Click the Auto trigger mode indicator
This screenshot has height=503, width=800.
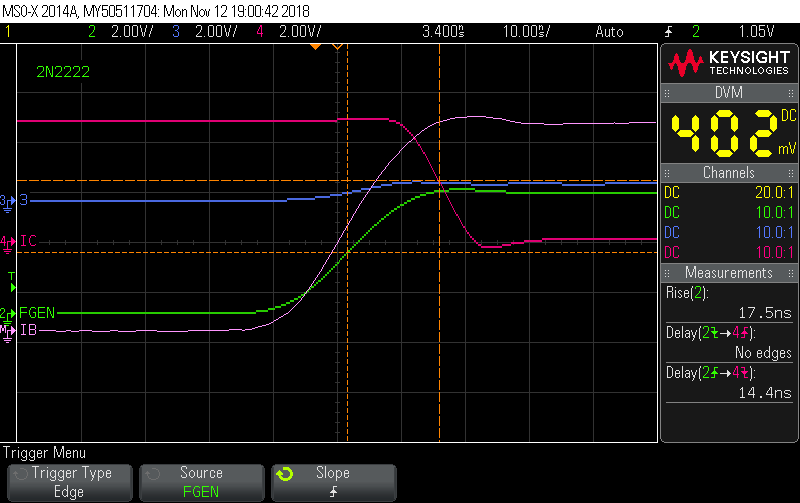click(x=609, y=32)
